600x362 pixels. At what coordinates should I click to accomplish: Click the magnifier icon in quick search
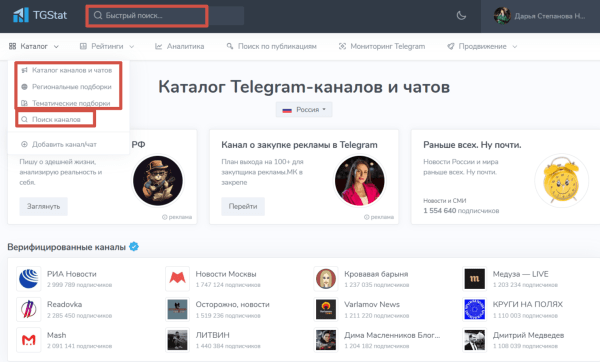(98, 15)
